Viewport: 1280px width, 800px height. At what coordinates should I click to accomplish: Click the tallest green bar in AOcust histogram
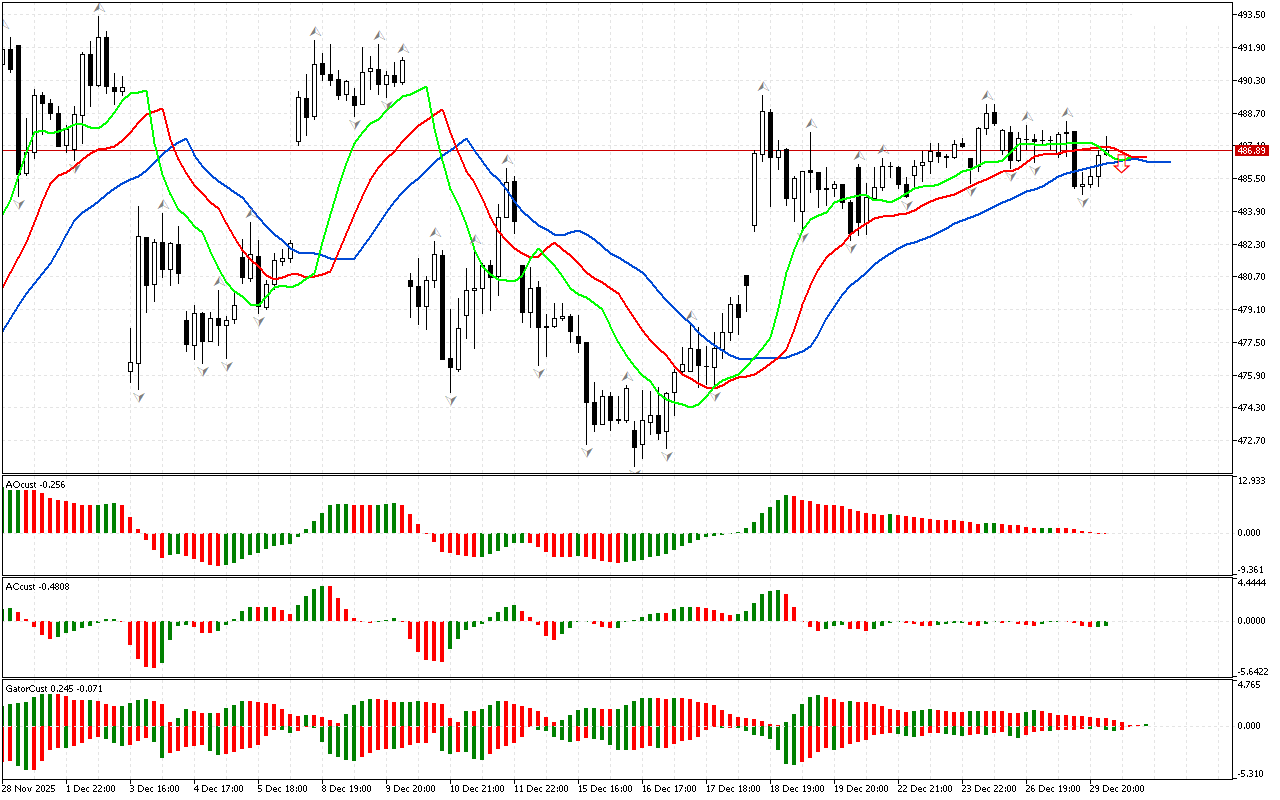point(786,514)
